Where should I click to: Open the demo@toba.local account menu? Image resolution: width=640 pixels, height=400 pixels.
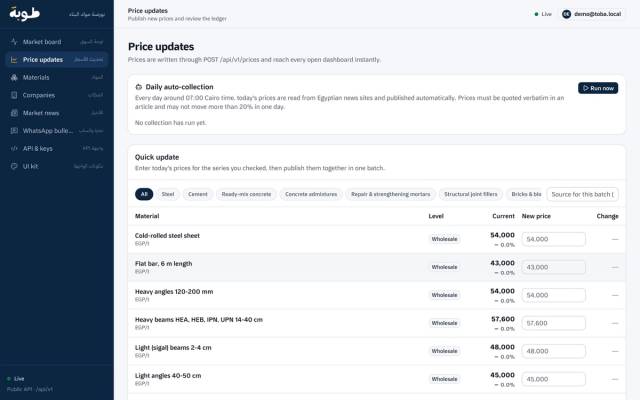coord(591,14)
